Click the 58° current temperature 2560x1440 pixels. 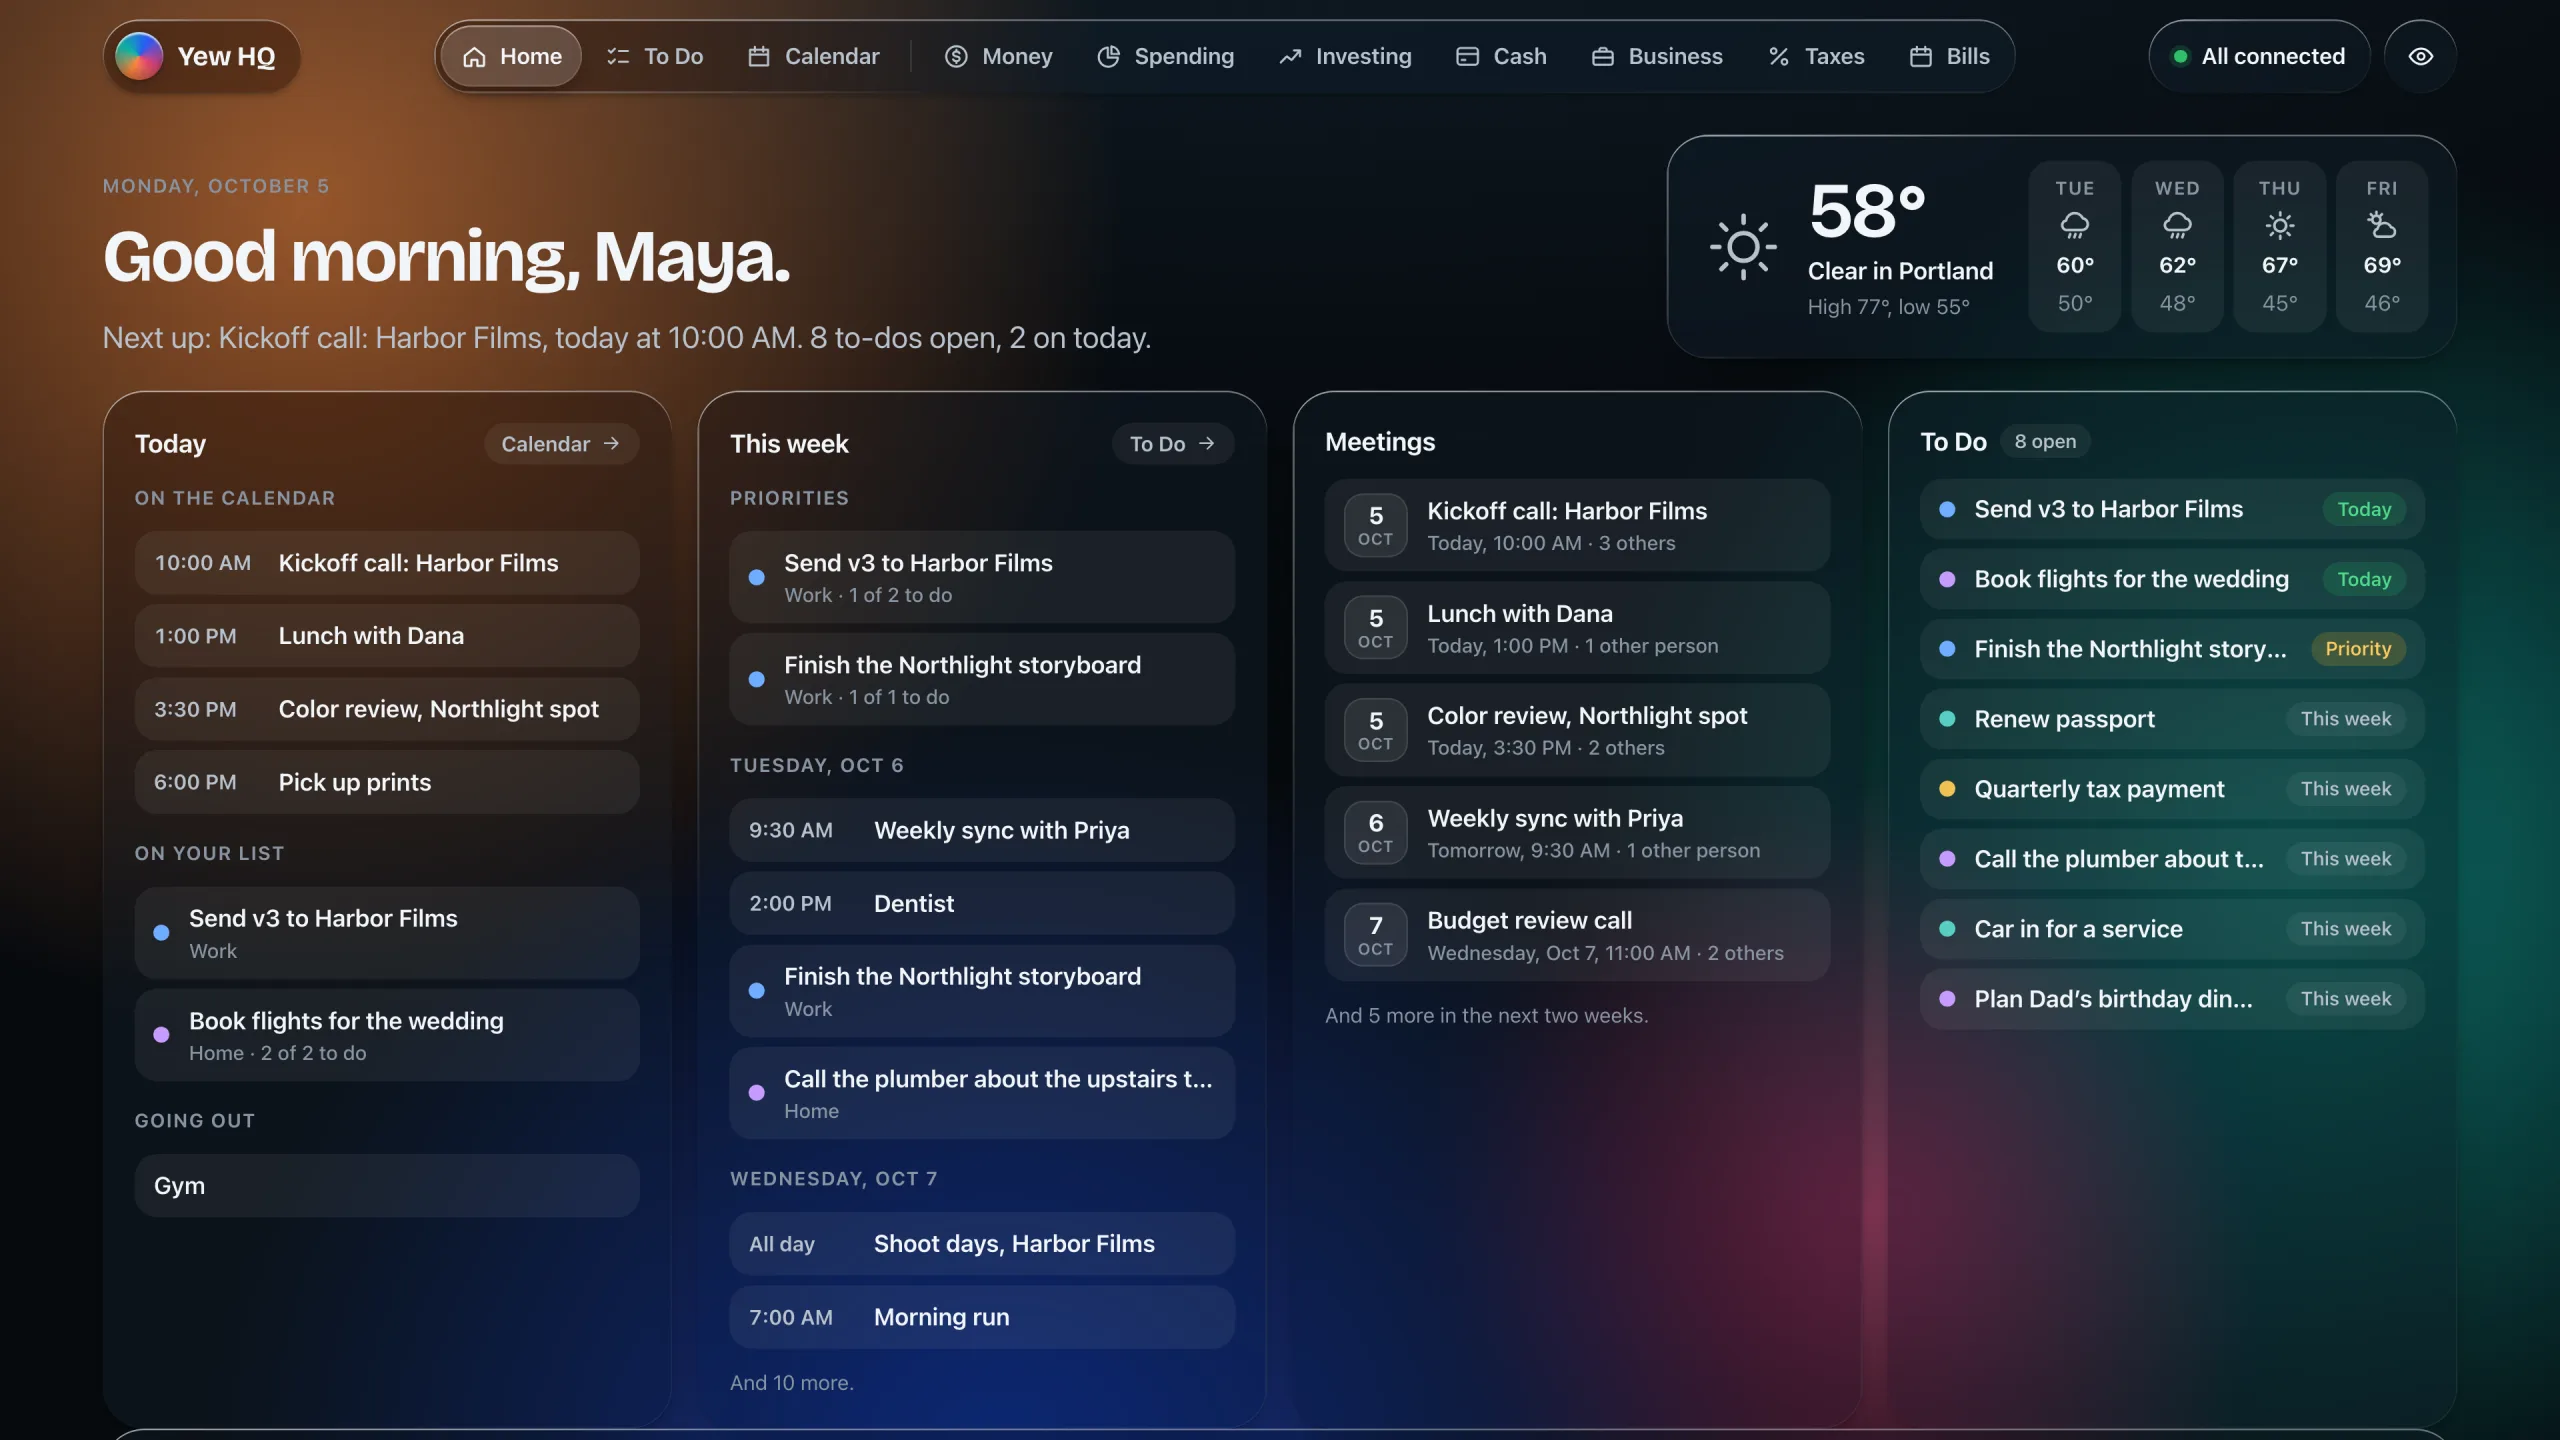(x=1867, y=212)
